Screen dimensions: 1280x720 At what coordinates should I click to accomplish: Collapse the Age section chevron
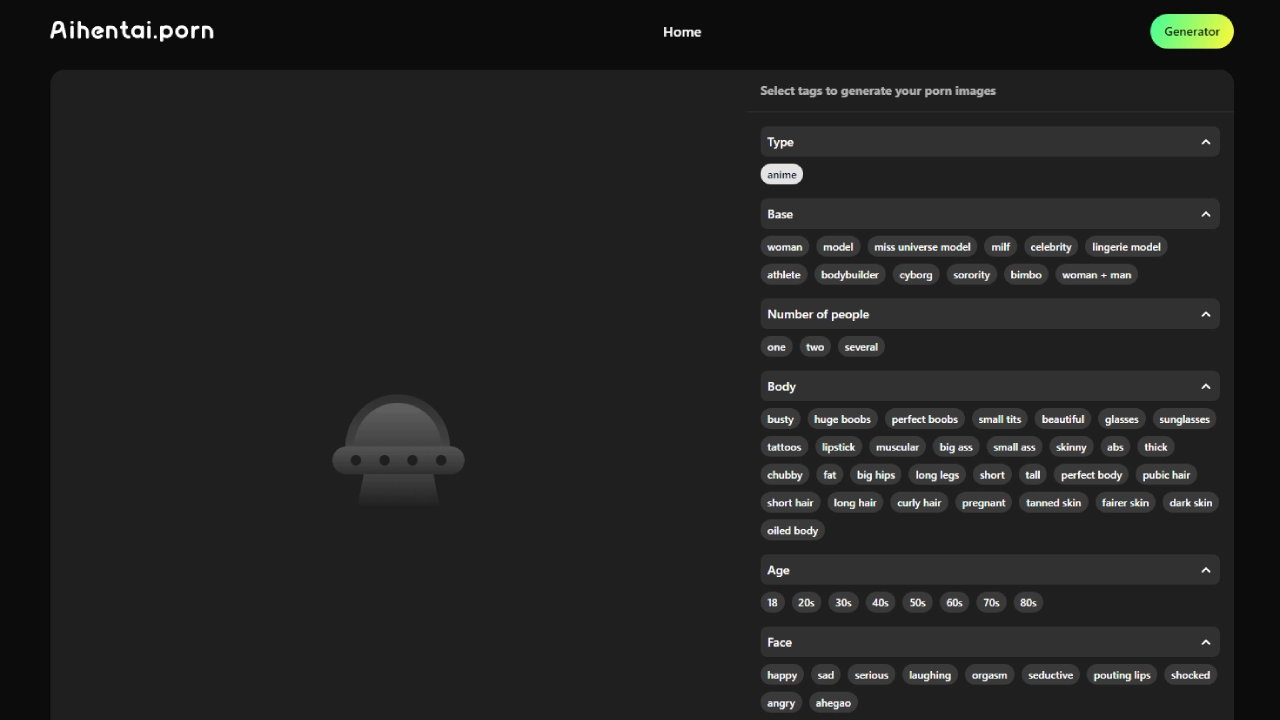pos(1205,570)
